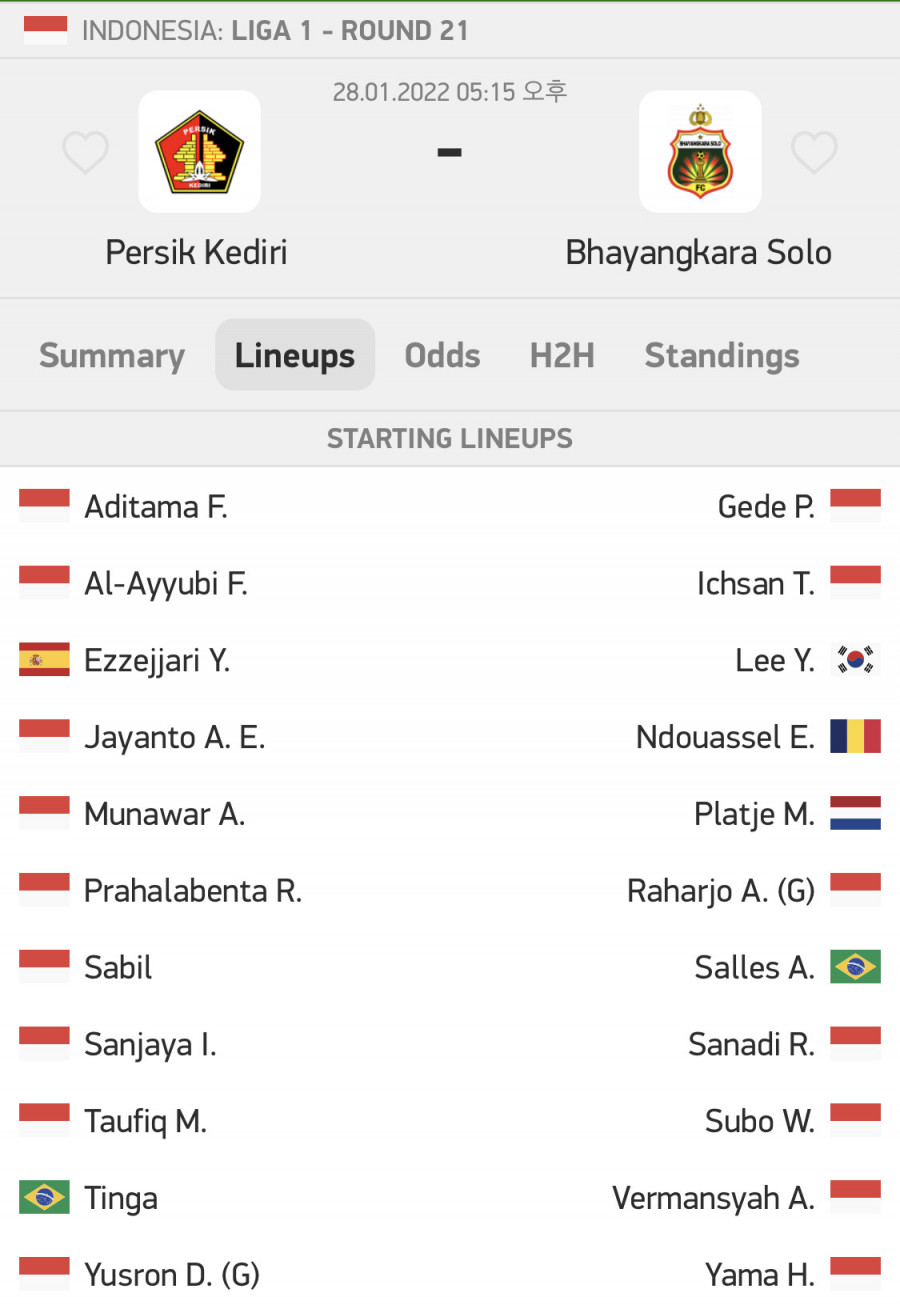
Task: Select the Lineups tab
Action: [x=295, y=355]
